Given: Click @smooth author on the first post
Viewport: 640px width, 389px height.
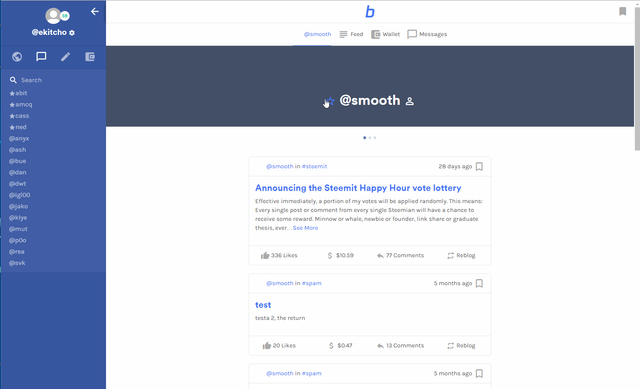Looking at the screenshot, I should tap(280, 167).
